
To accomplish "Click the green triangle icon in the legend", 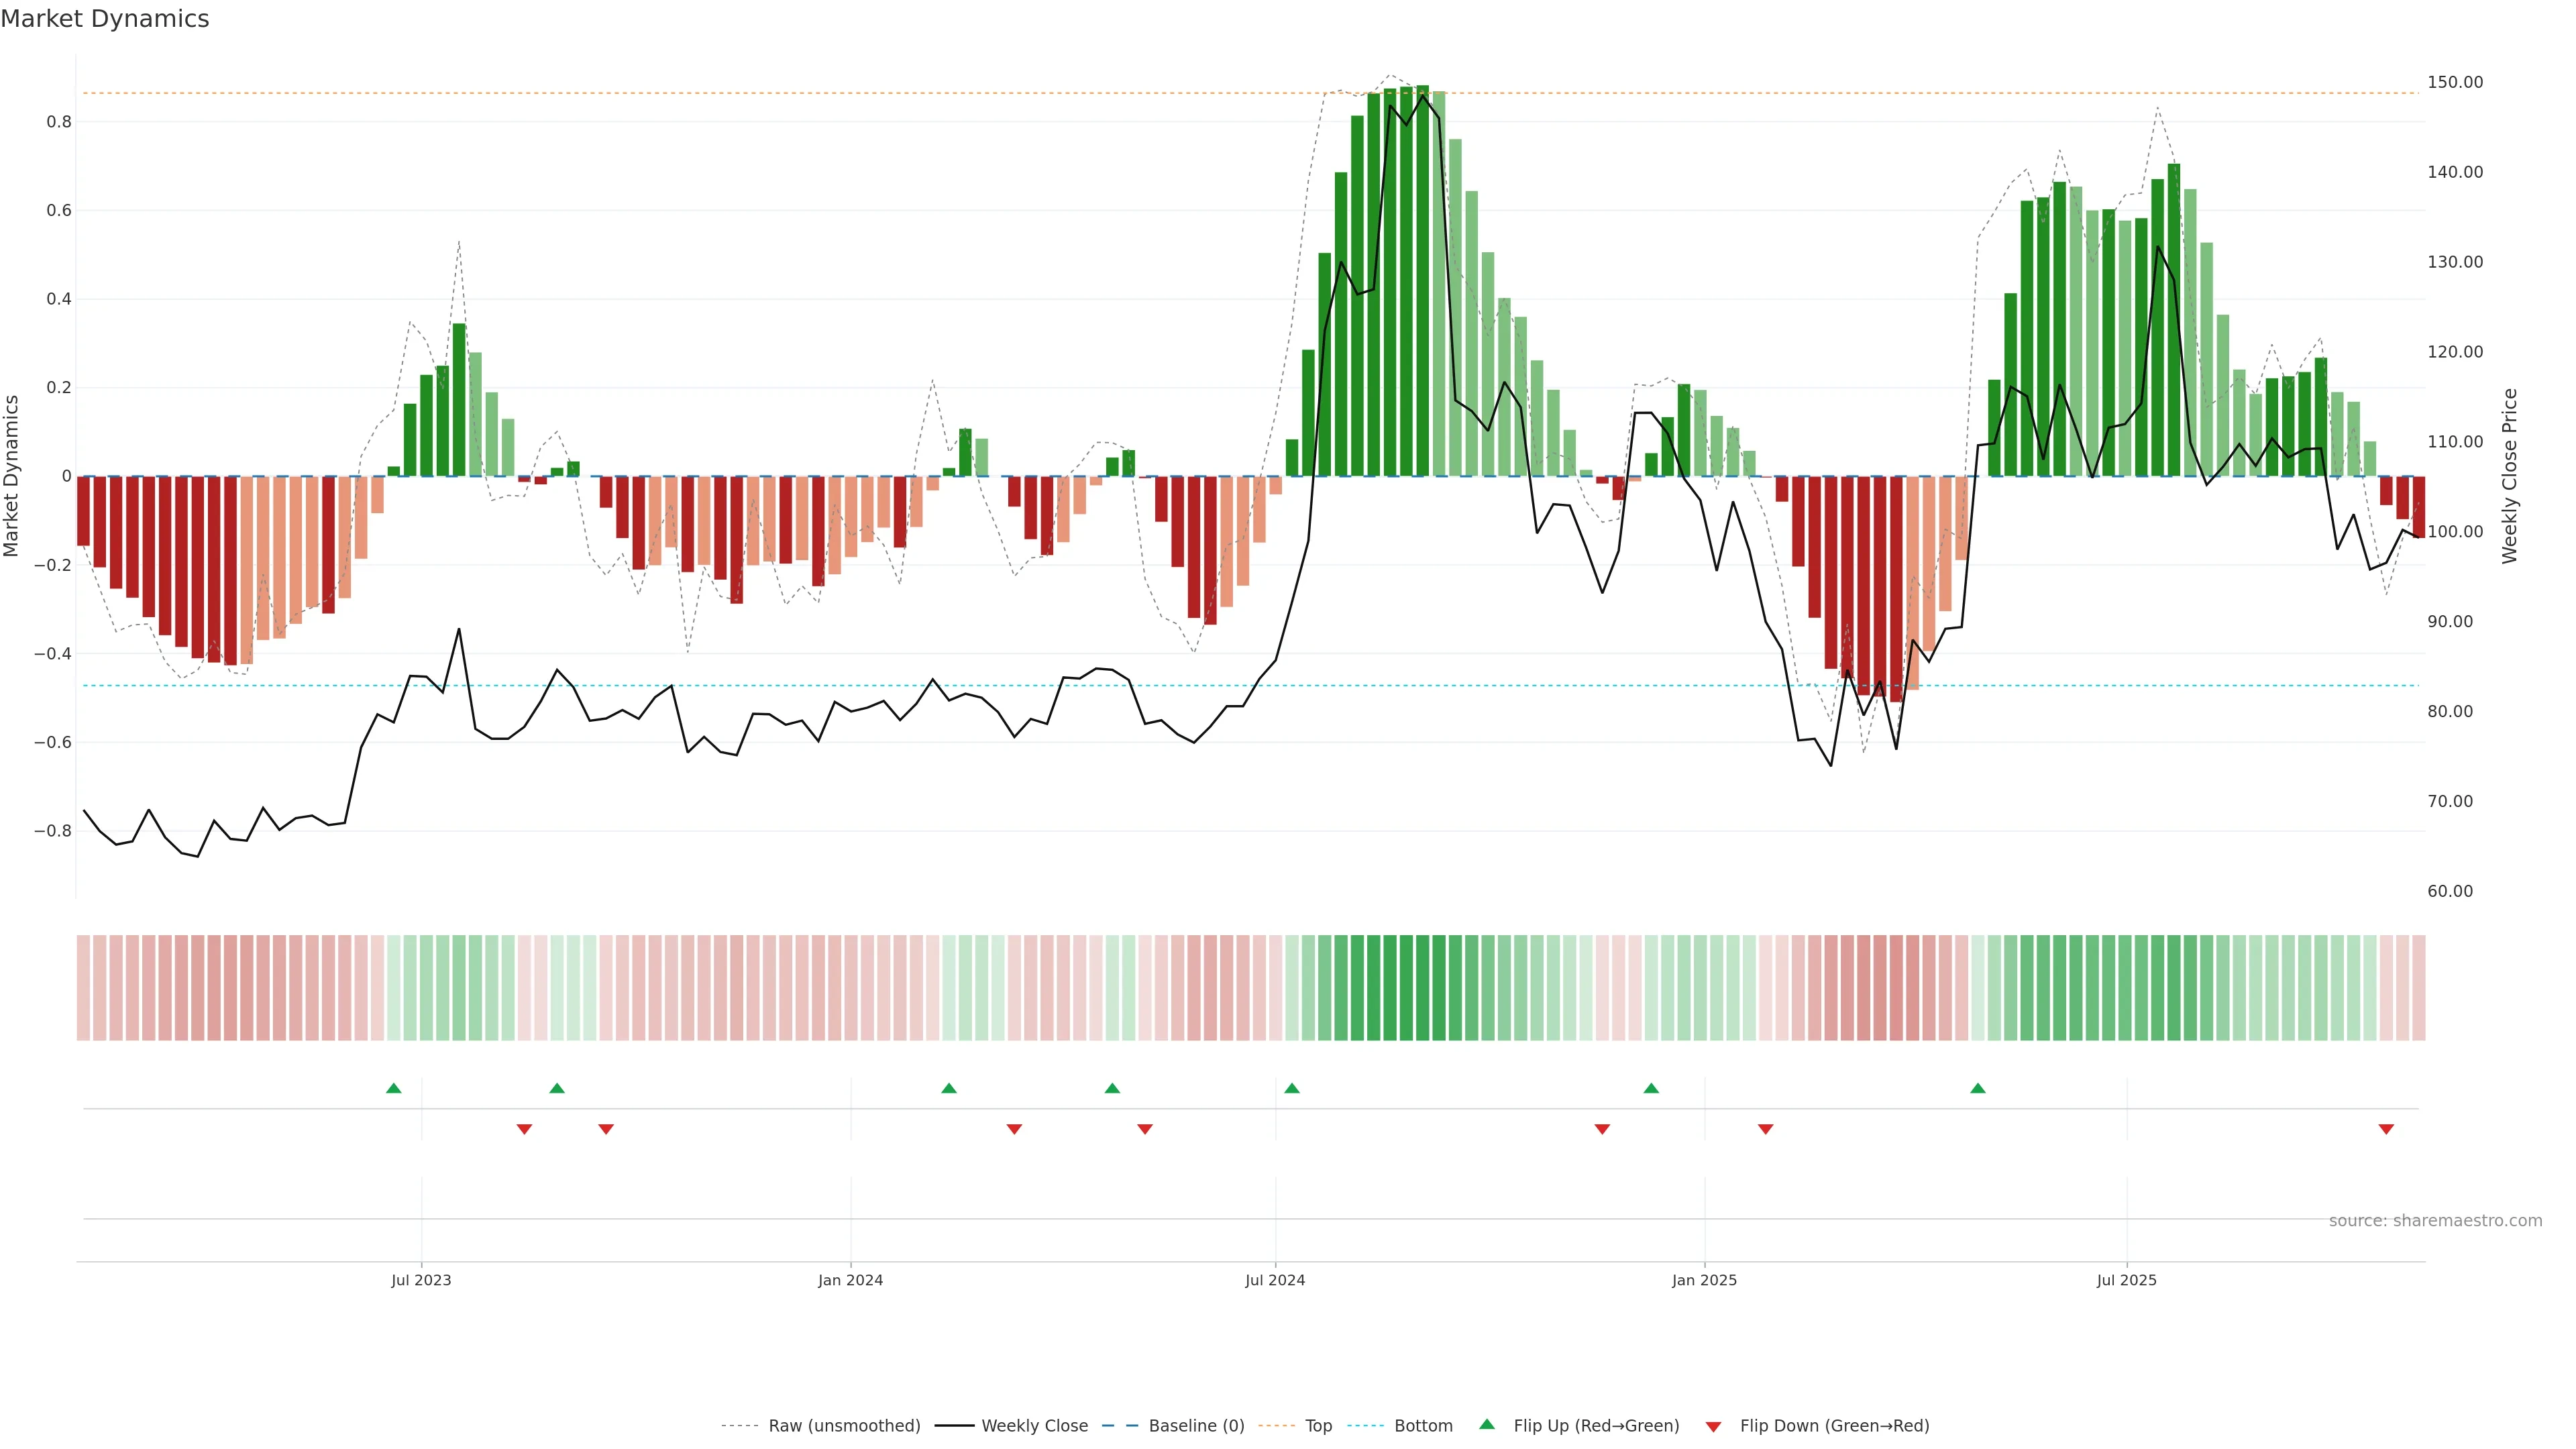I will point(1487,1424).
